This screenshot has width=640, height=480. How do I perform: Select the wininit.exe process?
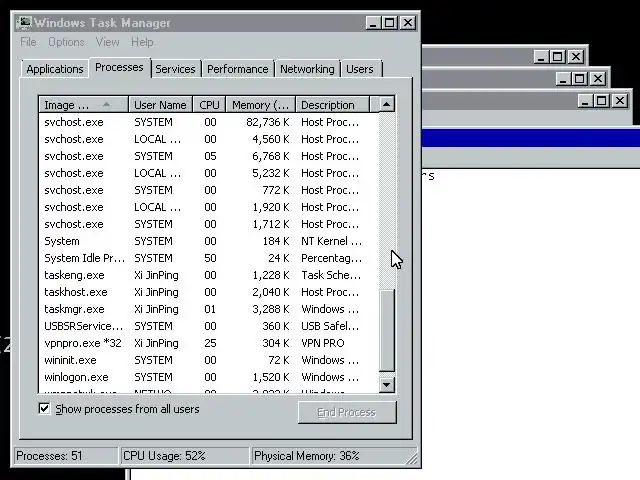click(x=208, y=360)
